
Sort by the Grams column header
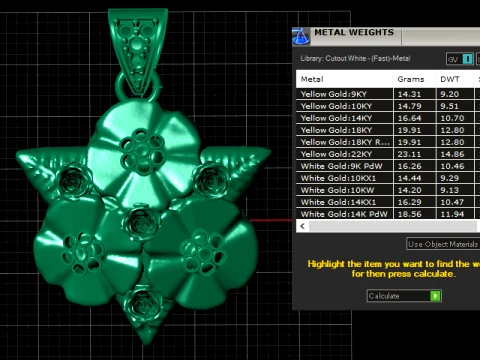[414, 79]
